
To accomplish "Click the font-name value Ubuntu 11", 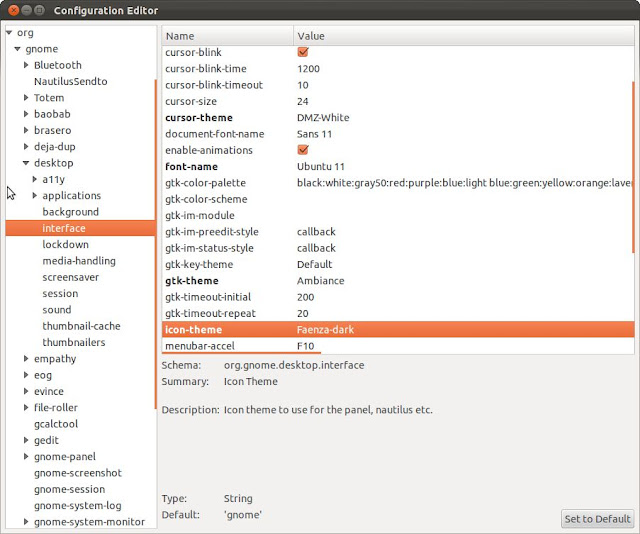I will click(321, 167).
